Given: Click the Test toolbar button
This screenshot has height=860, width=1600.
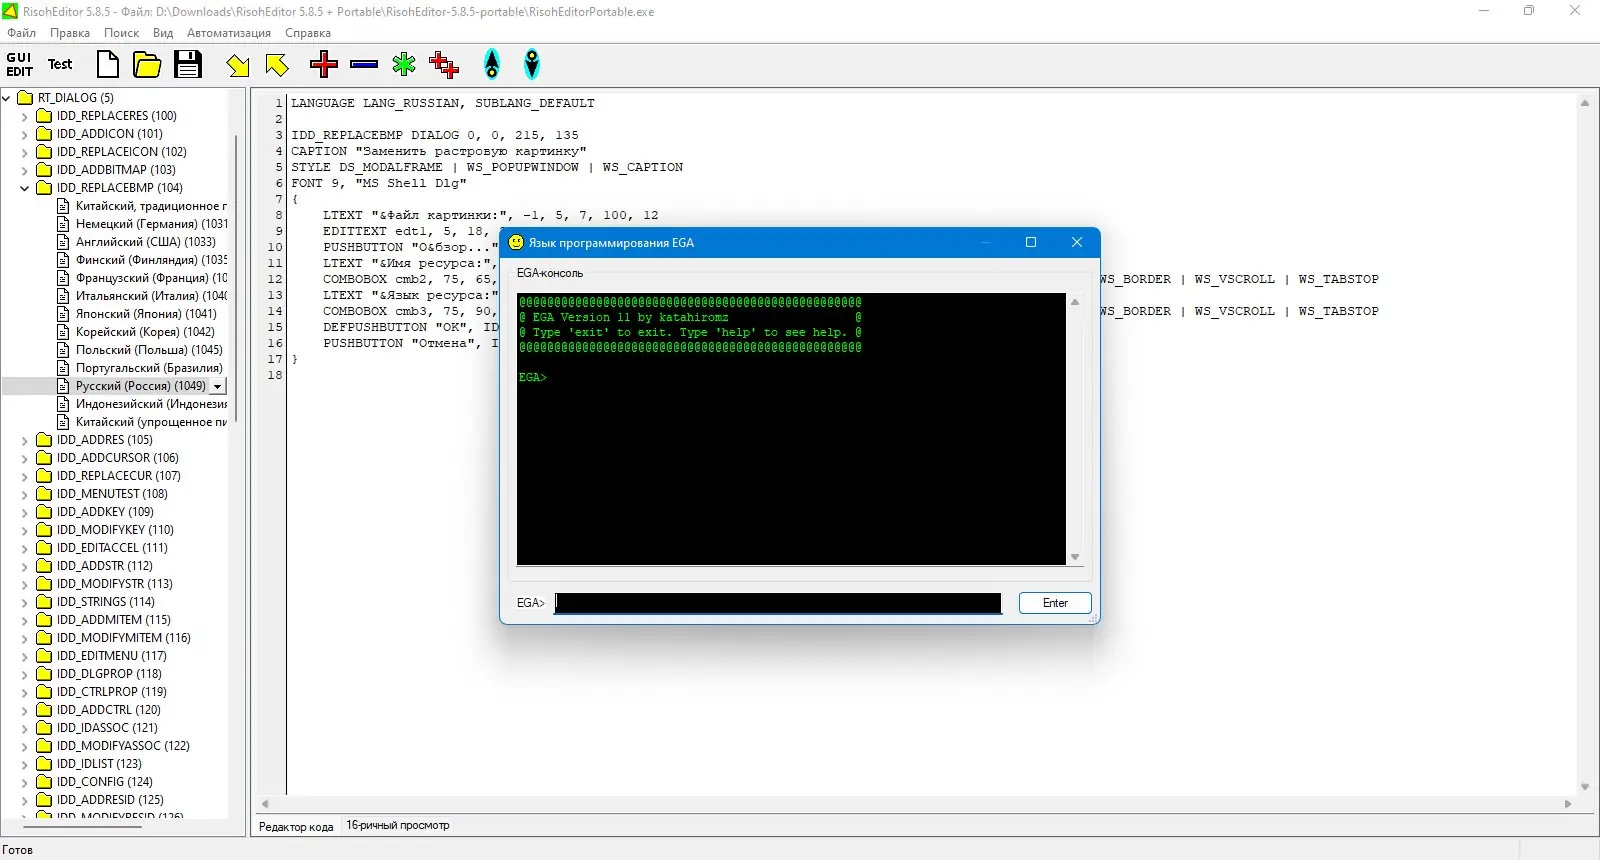Looking at the screenshot, I should pyautogui.click(x=60, y=65).
